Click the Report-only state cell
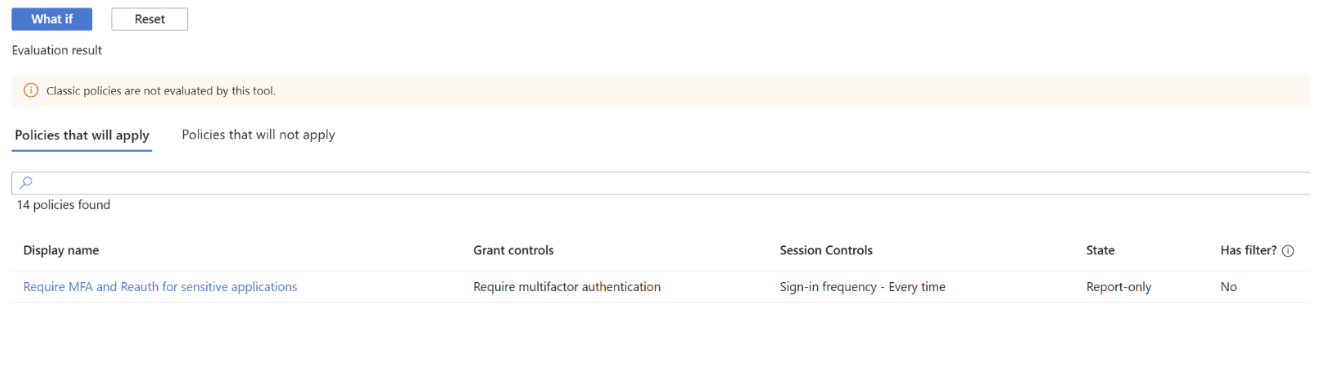Image resolution: width=1328 pixels, height=370 pixels. click(1119, 287)
